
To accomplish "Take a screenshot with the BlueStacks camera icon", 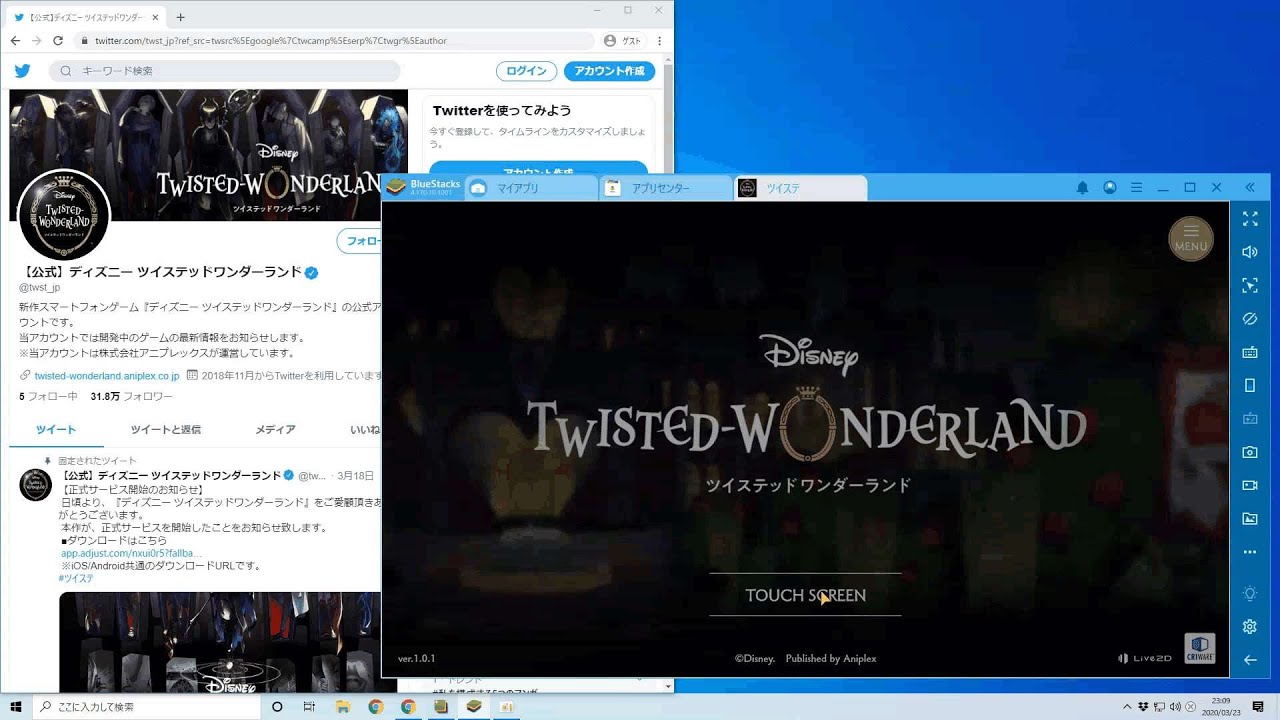I will (1249, 452).
